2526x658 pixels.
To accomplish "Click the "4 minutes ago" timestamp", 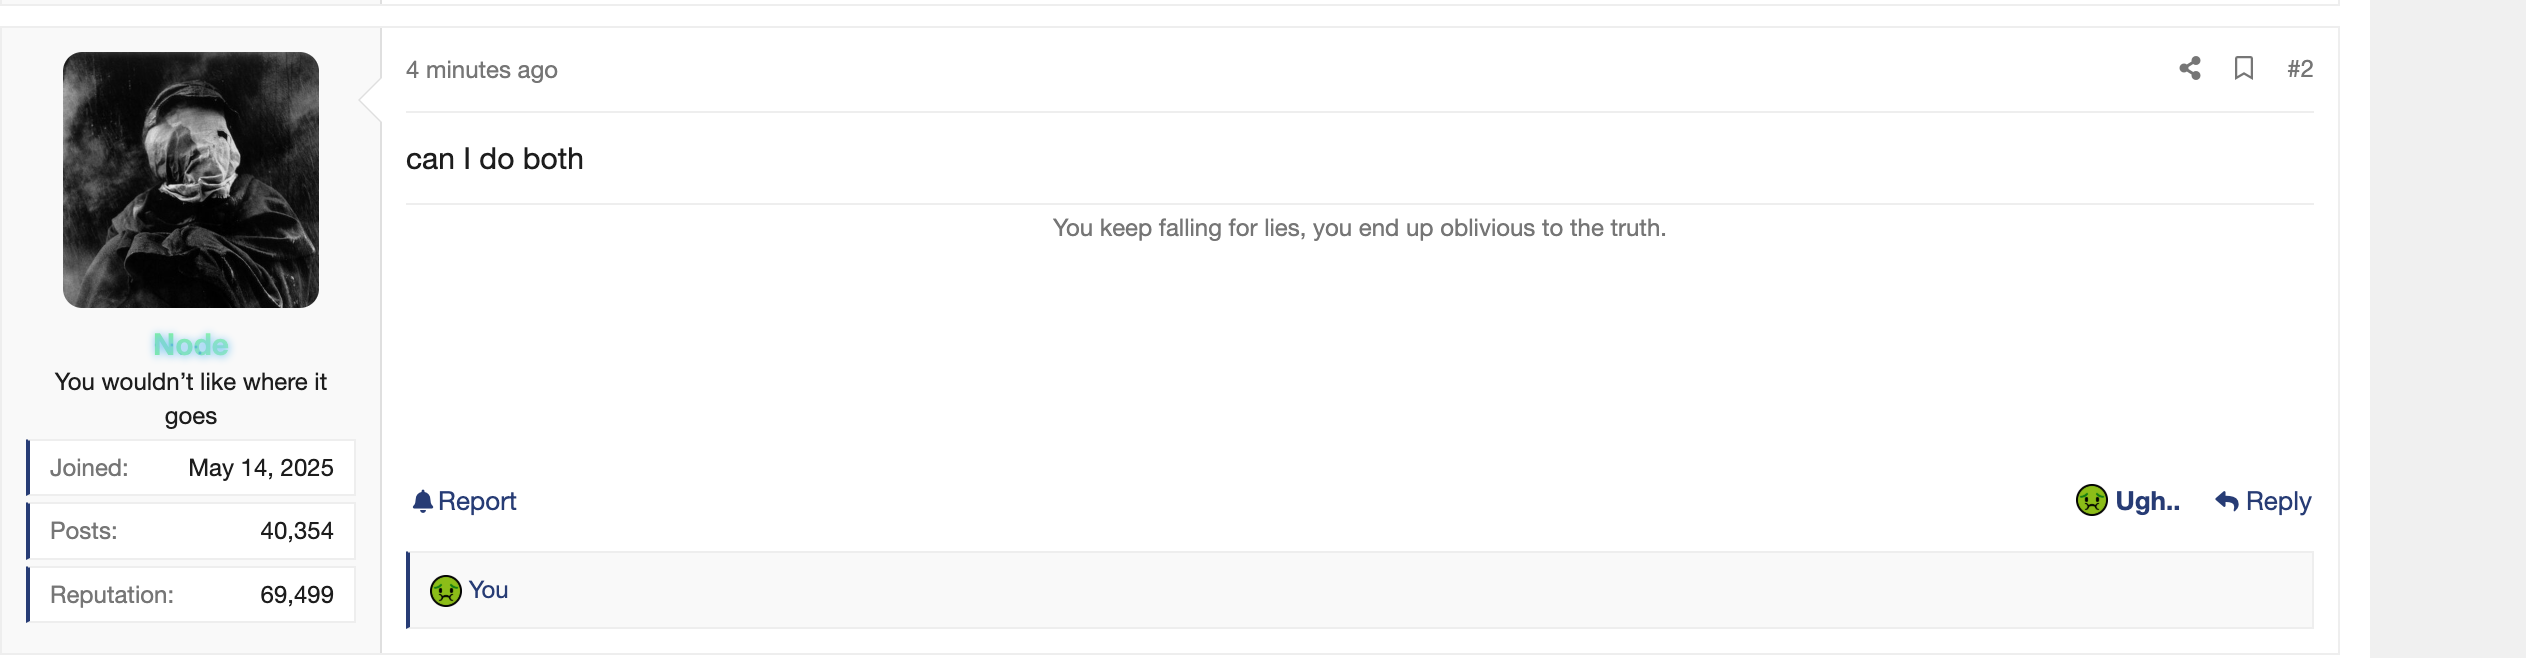I will (x=481, y=70).
